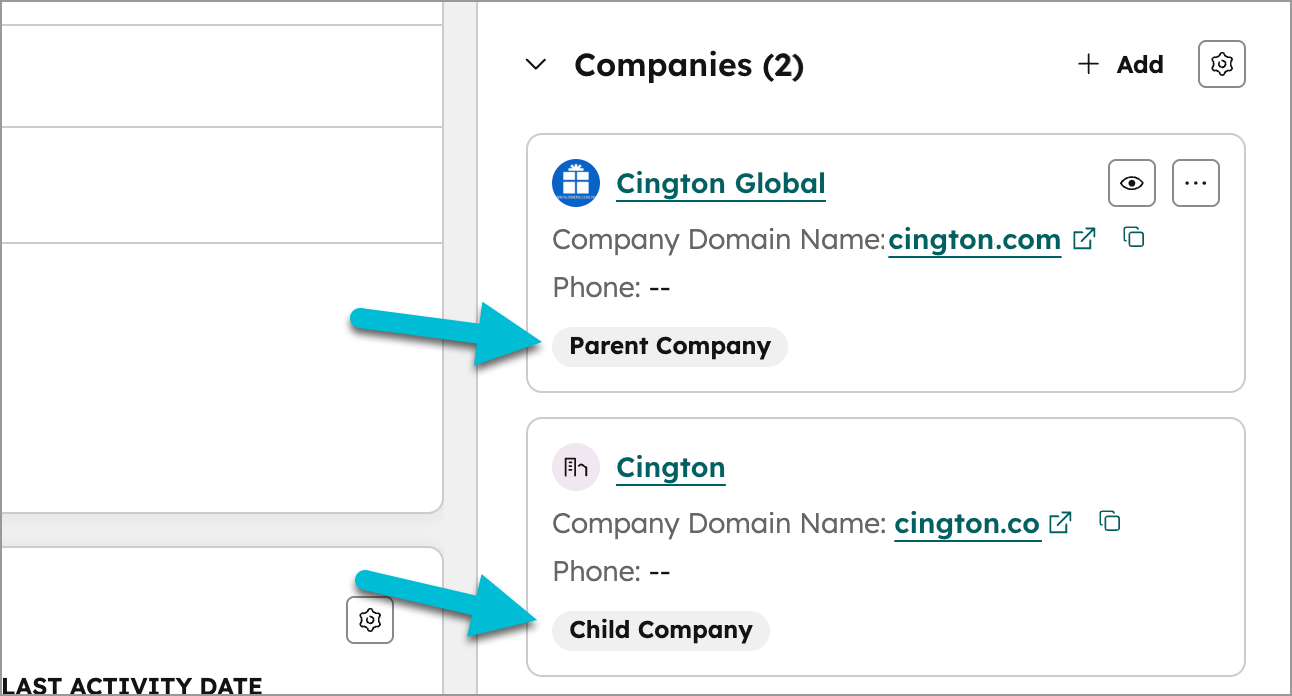Image resolution: width=1292 pixels, height=696 pixels.
Task: Add a new company with the Add button
Action: click(1138, 63)
